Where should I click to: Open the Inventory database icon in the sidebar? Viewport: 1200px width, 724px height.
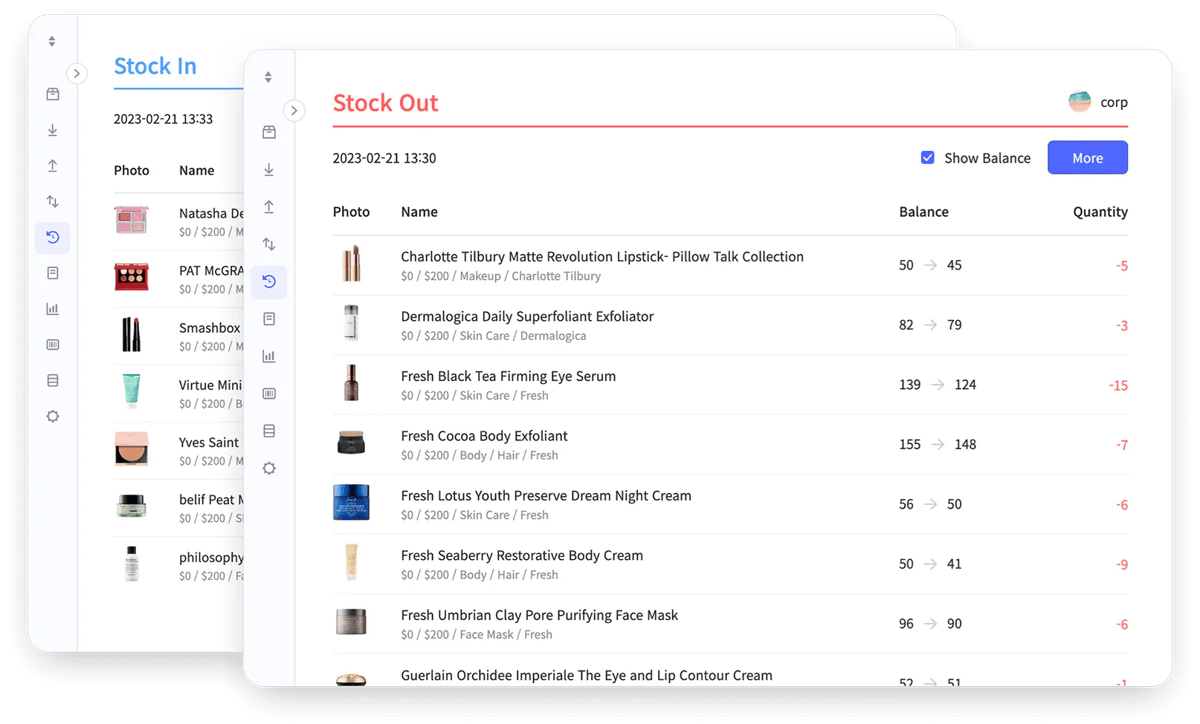pos(268,430)
